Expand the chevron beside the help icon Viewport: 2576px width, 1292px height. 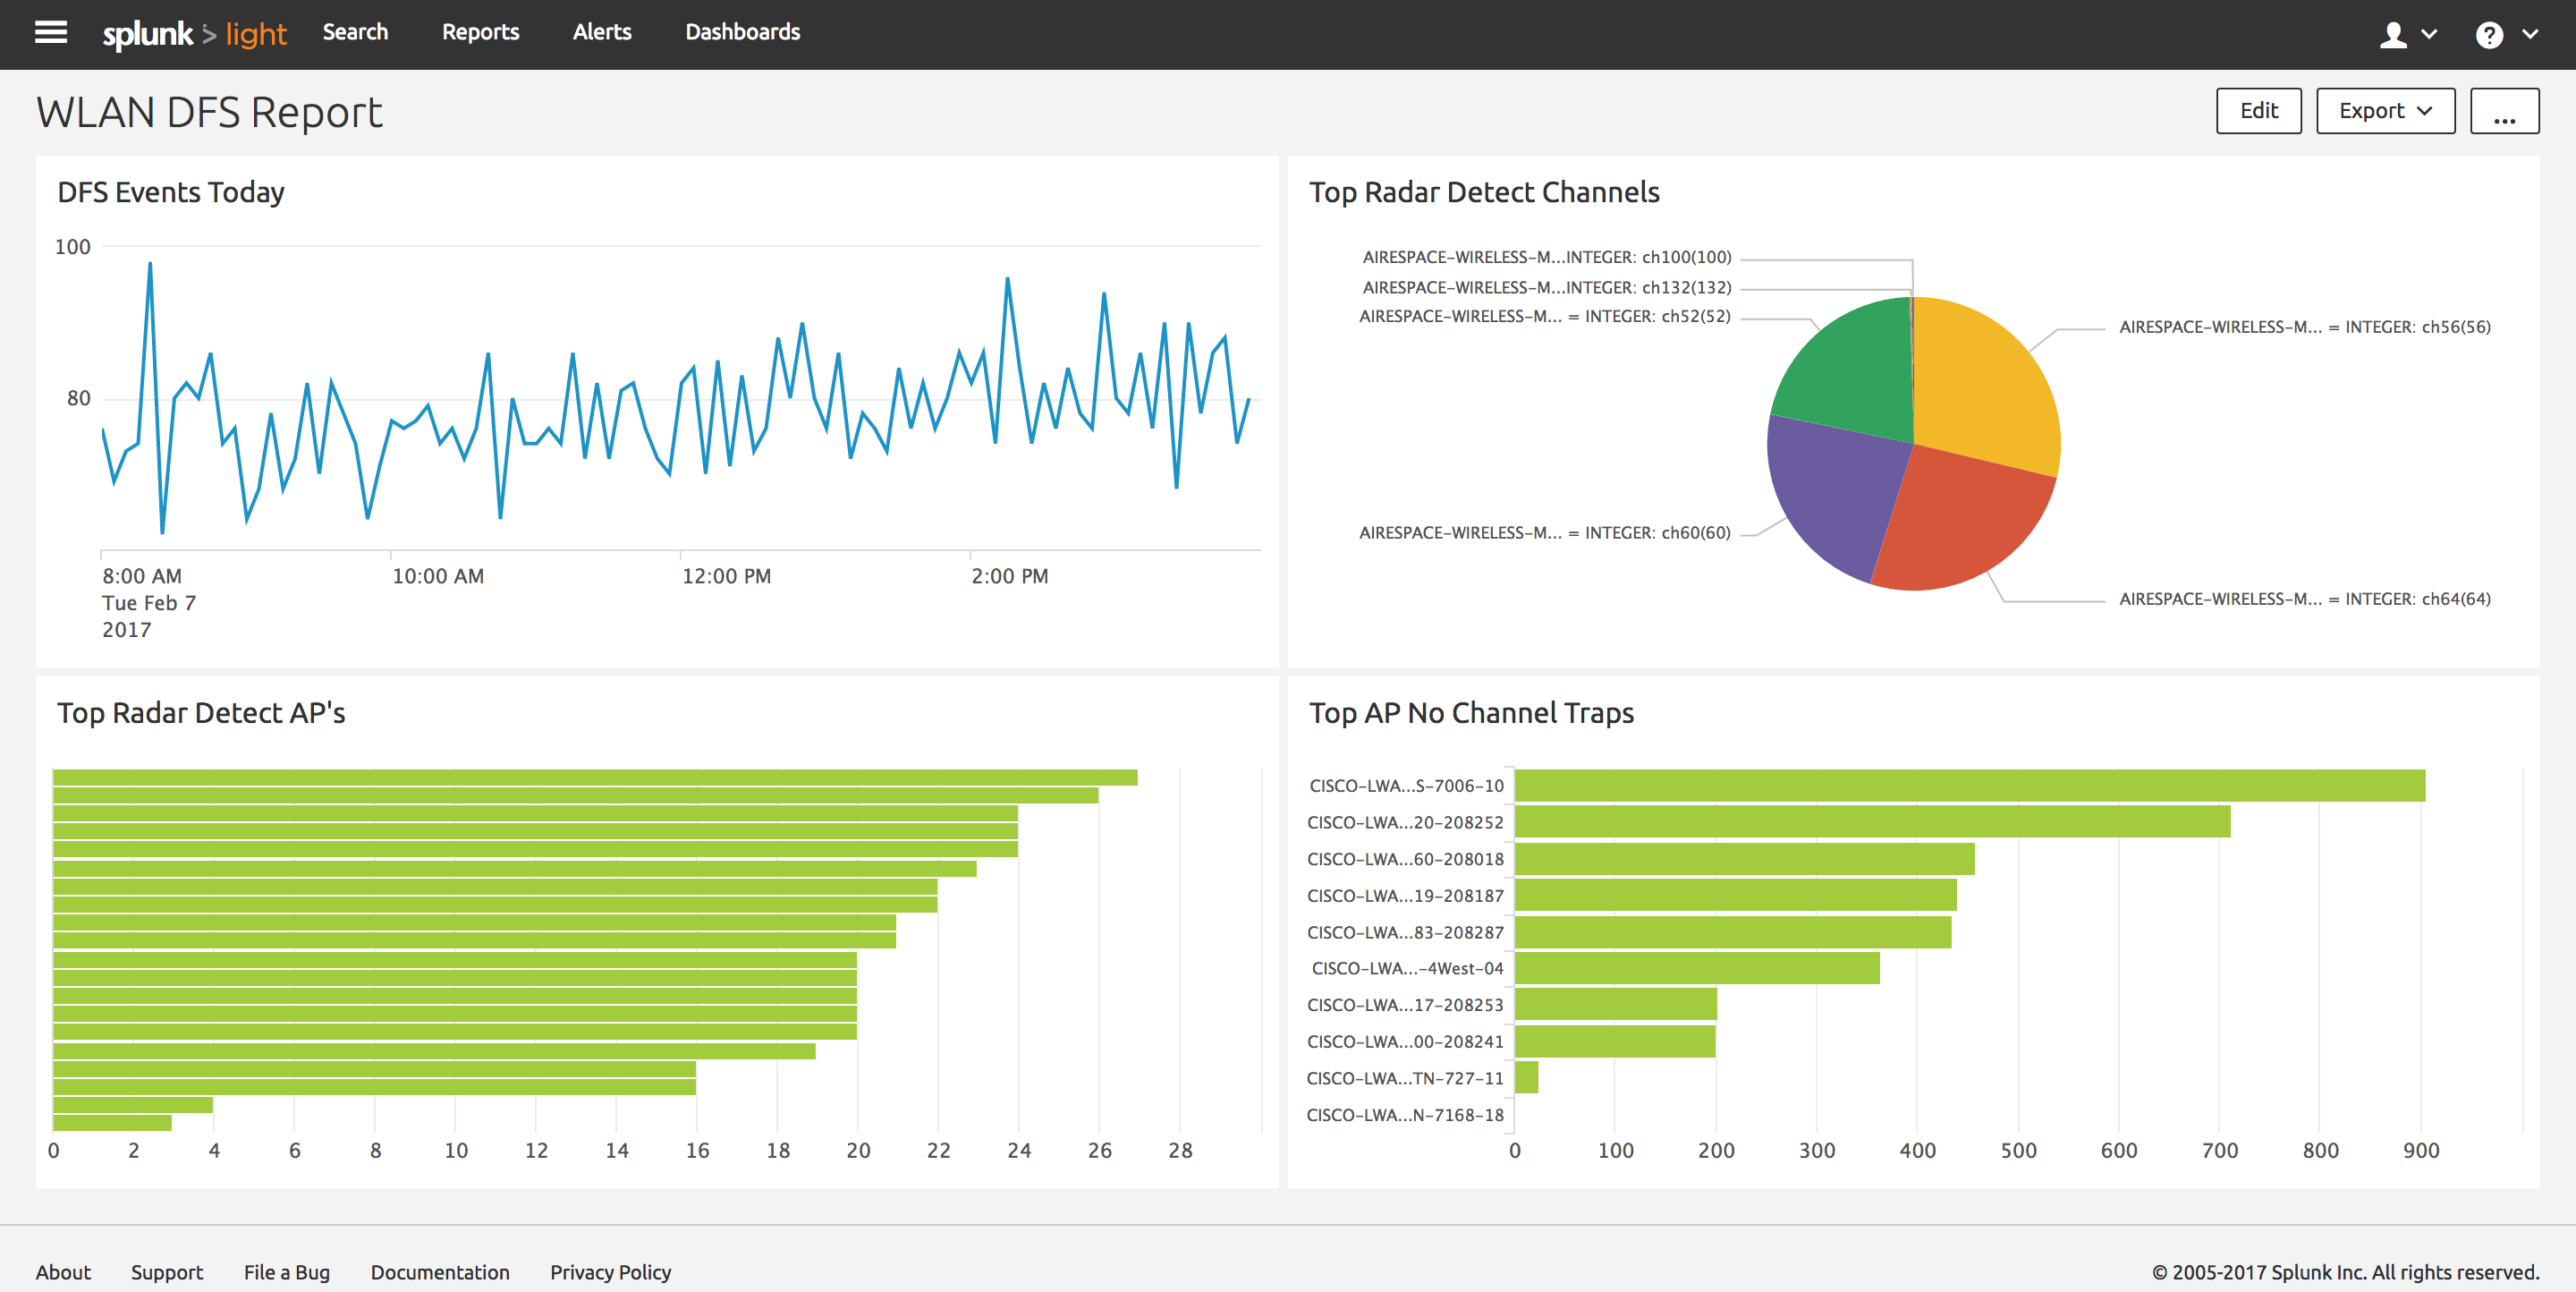[x=2530, y=34]
